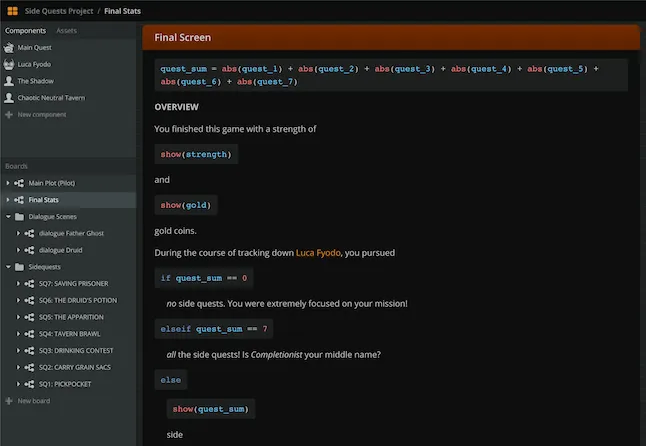646x446 pixels.
Task: Open SQ4: TAVERN BRAWL board
Action: tap(70, 334)
